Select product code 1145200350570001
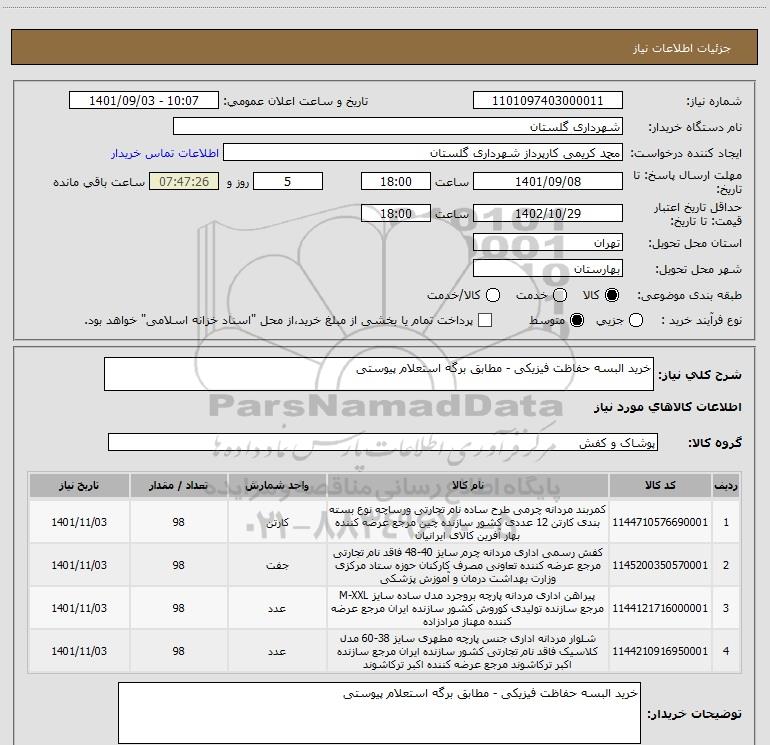The height and width of the screenshot is (745, 770). coord(660,565)
